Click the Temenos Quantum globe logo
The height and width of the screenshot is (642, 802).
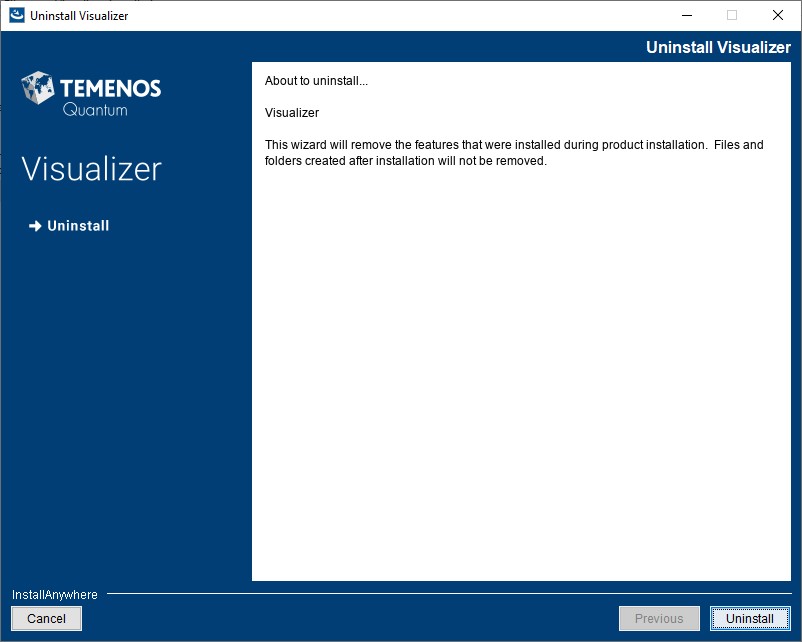click(x=37, y=87)
